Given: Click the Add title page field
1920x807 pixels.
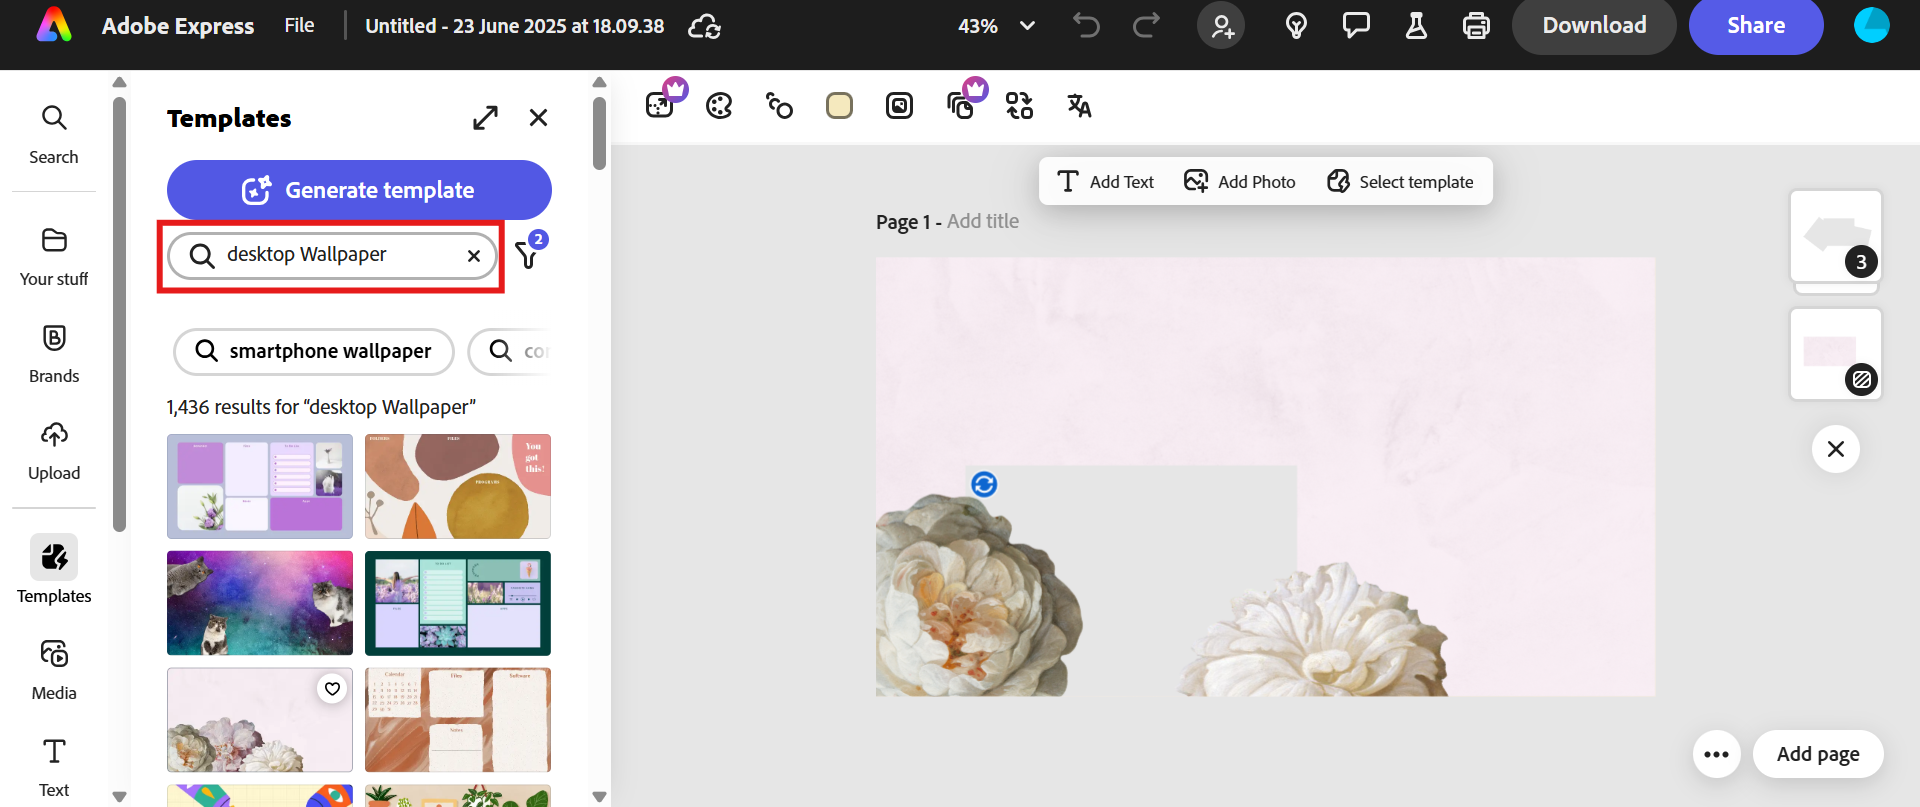Looking at the screenshot, I should point(983,221).
